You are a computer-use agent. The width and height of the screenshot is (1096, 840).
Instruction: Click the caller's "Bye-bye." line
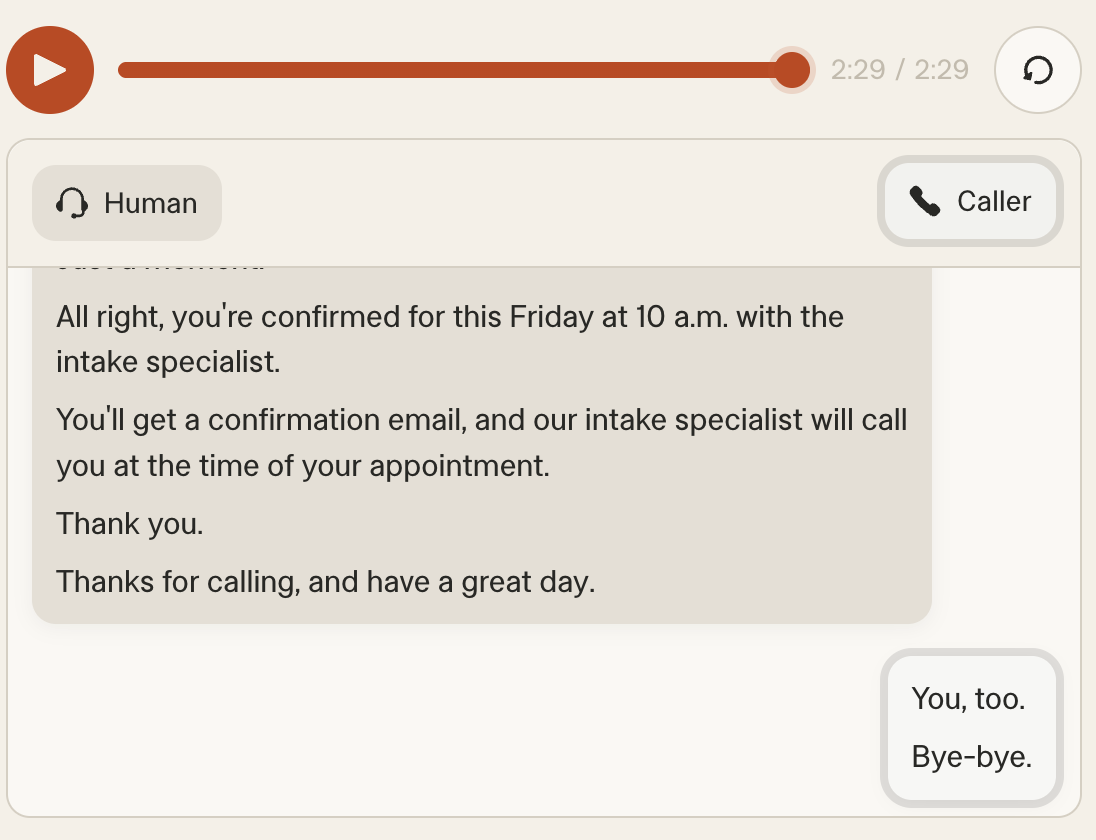pyautogui.click(x=971, y=757)
